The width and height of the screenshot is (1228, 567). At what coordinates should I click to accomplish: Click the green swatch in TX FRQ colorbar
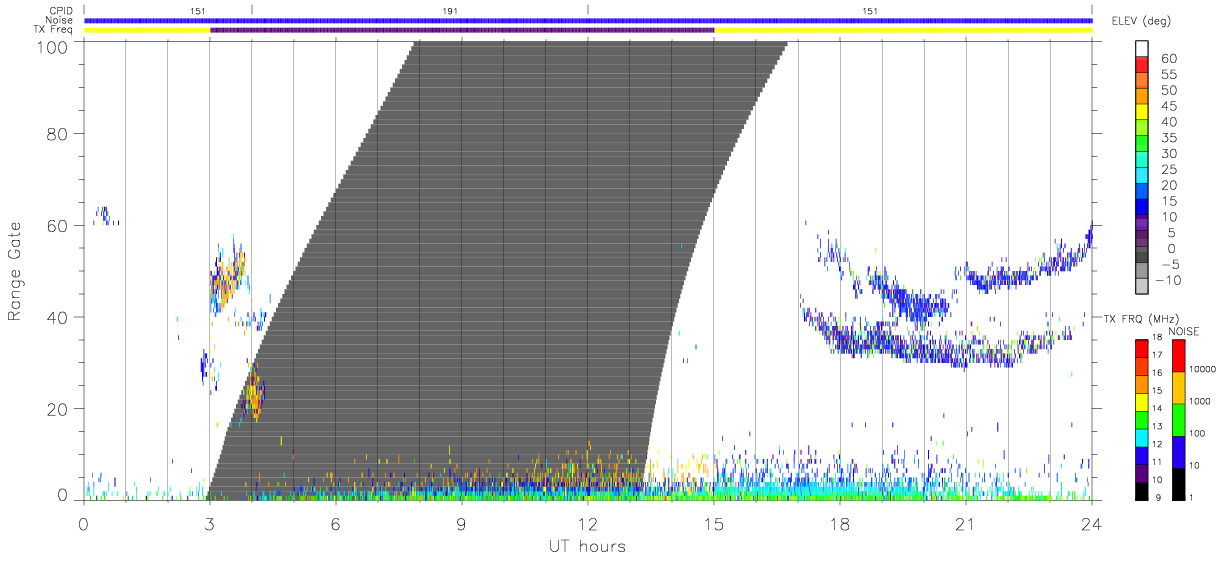(x=1142, y=420)
